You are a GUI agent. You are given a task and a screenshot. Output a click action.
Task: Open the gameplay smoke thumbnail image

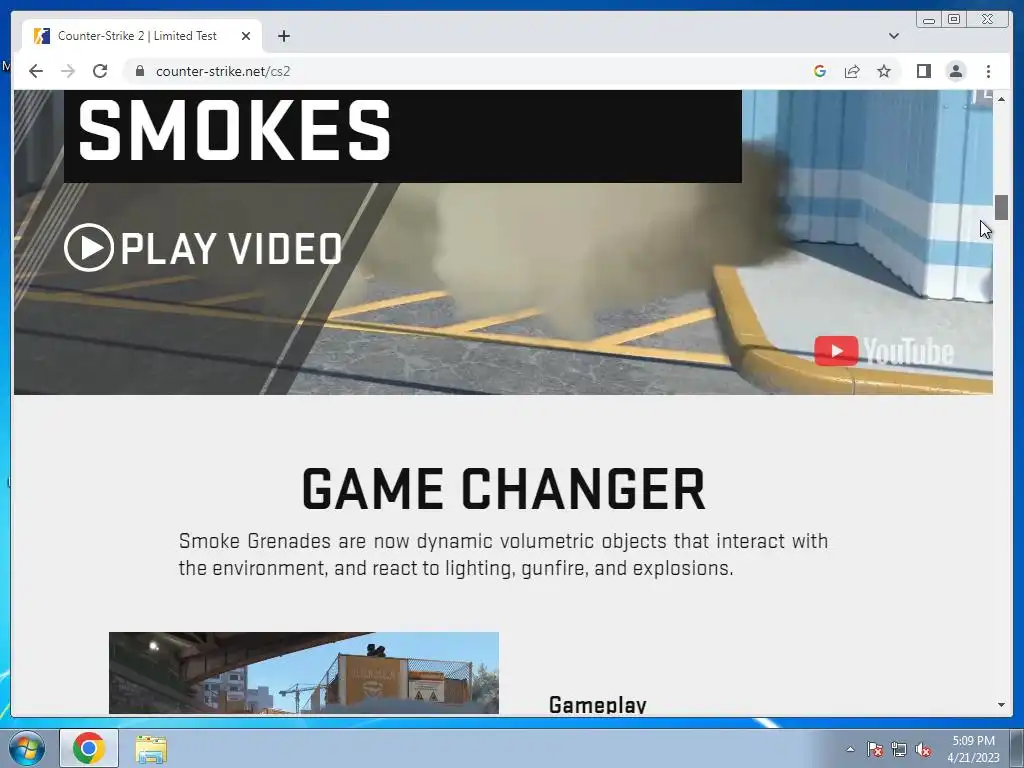click(304, 673)
